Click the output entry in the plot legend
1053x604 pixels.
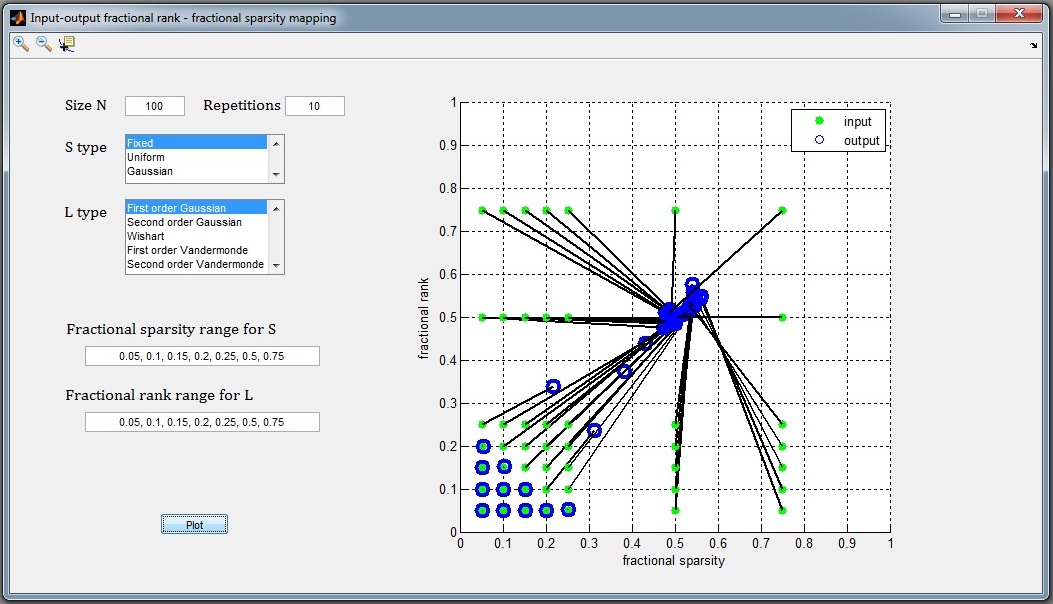coord(860,141)
